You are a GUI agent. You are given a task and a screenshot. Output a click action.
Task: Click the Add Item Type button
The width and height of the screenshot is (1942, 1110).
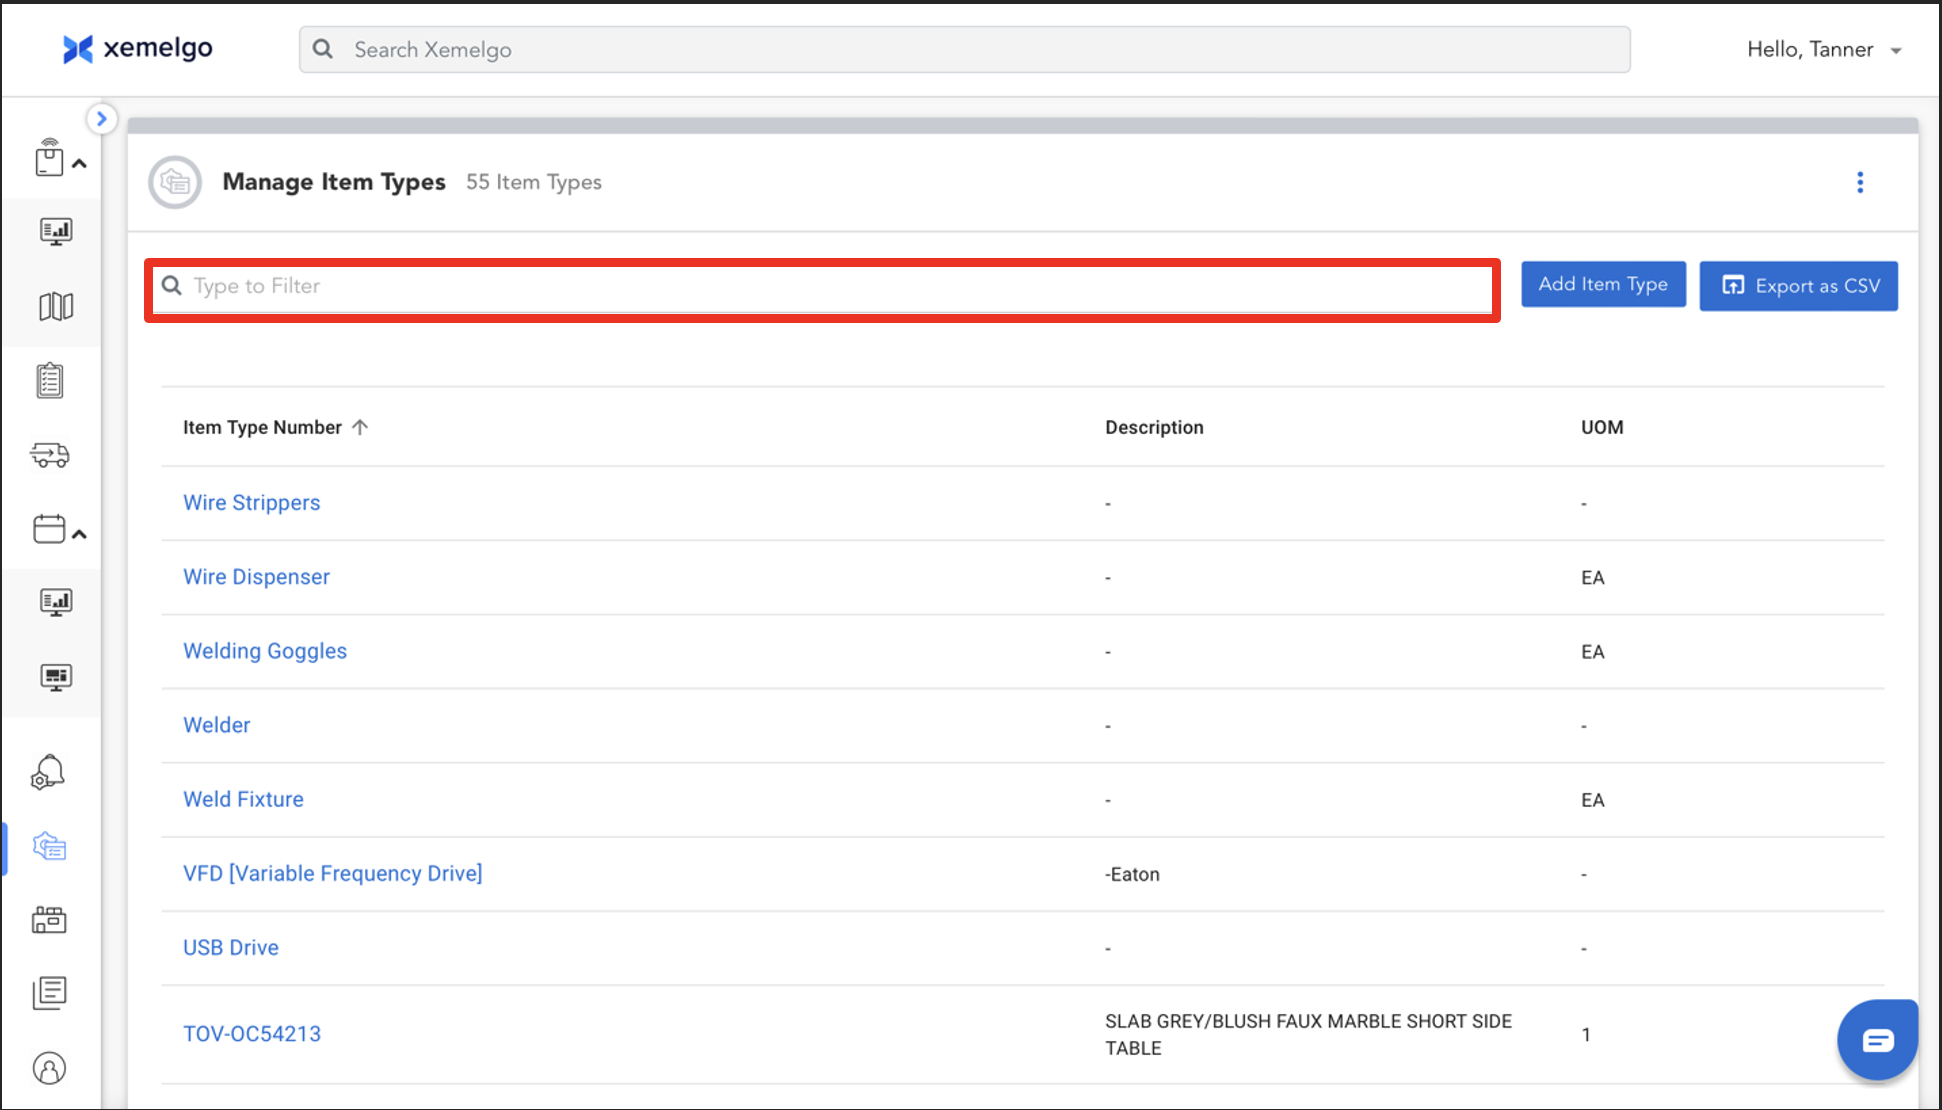click(1602, 285)
